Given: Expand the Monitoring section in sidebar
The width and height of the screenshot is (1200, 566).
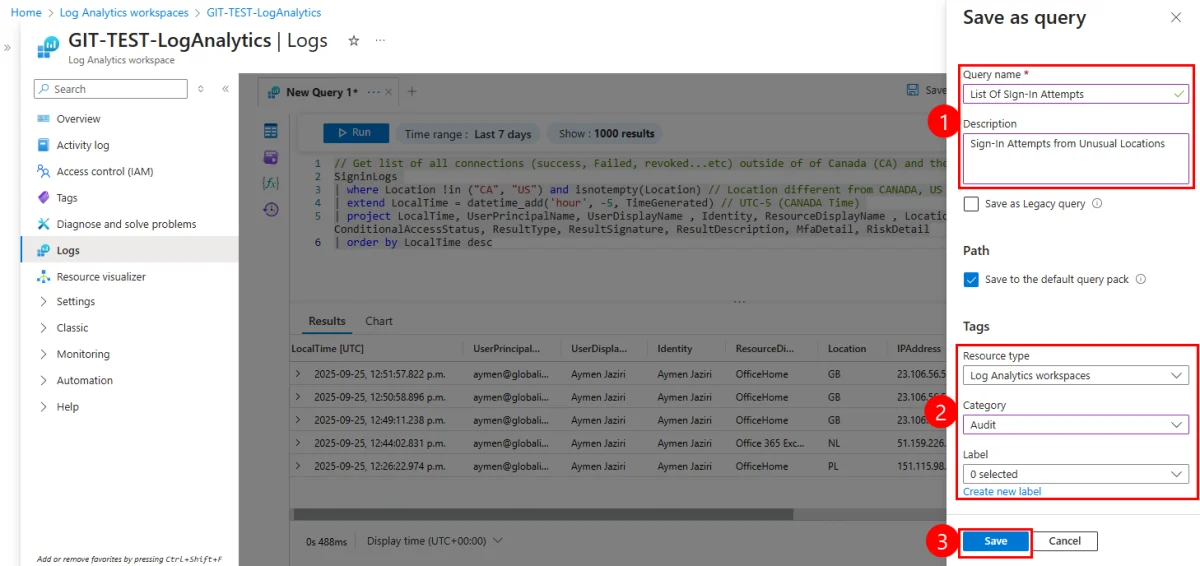Looking at the screenshot, I should point(83,354).
